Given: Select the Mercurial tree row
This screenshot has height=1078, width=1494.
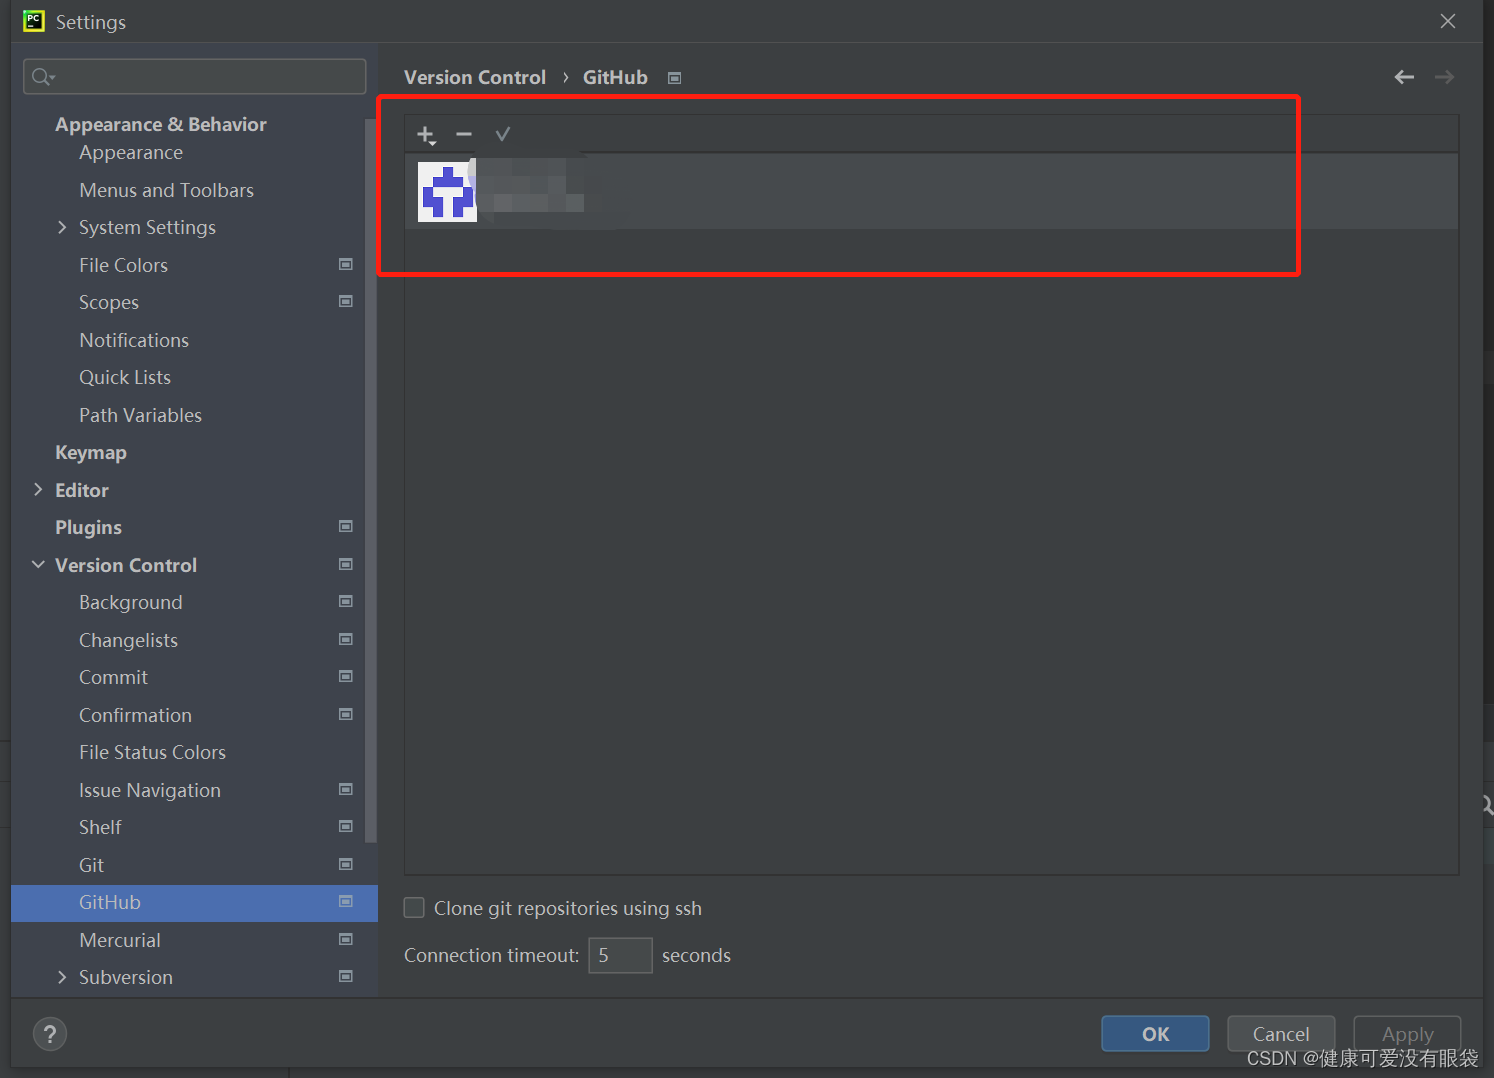Looking at the screenshot, I should coord(195,940).
